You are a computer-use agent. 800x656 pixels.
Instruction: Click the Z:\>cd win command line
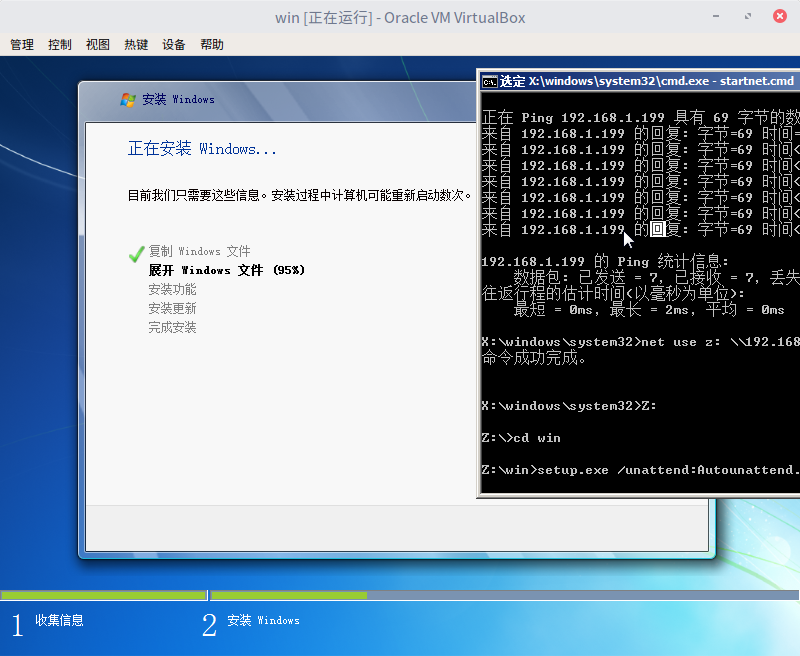521,438
